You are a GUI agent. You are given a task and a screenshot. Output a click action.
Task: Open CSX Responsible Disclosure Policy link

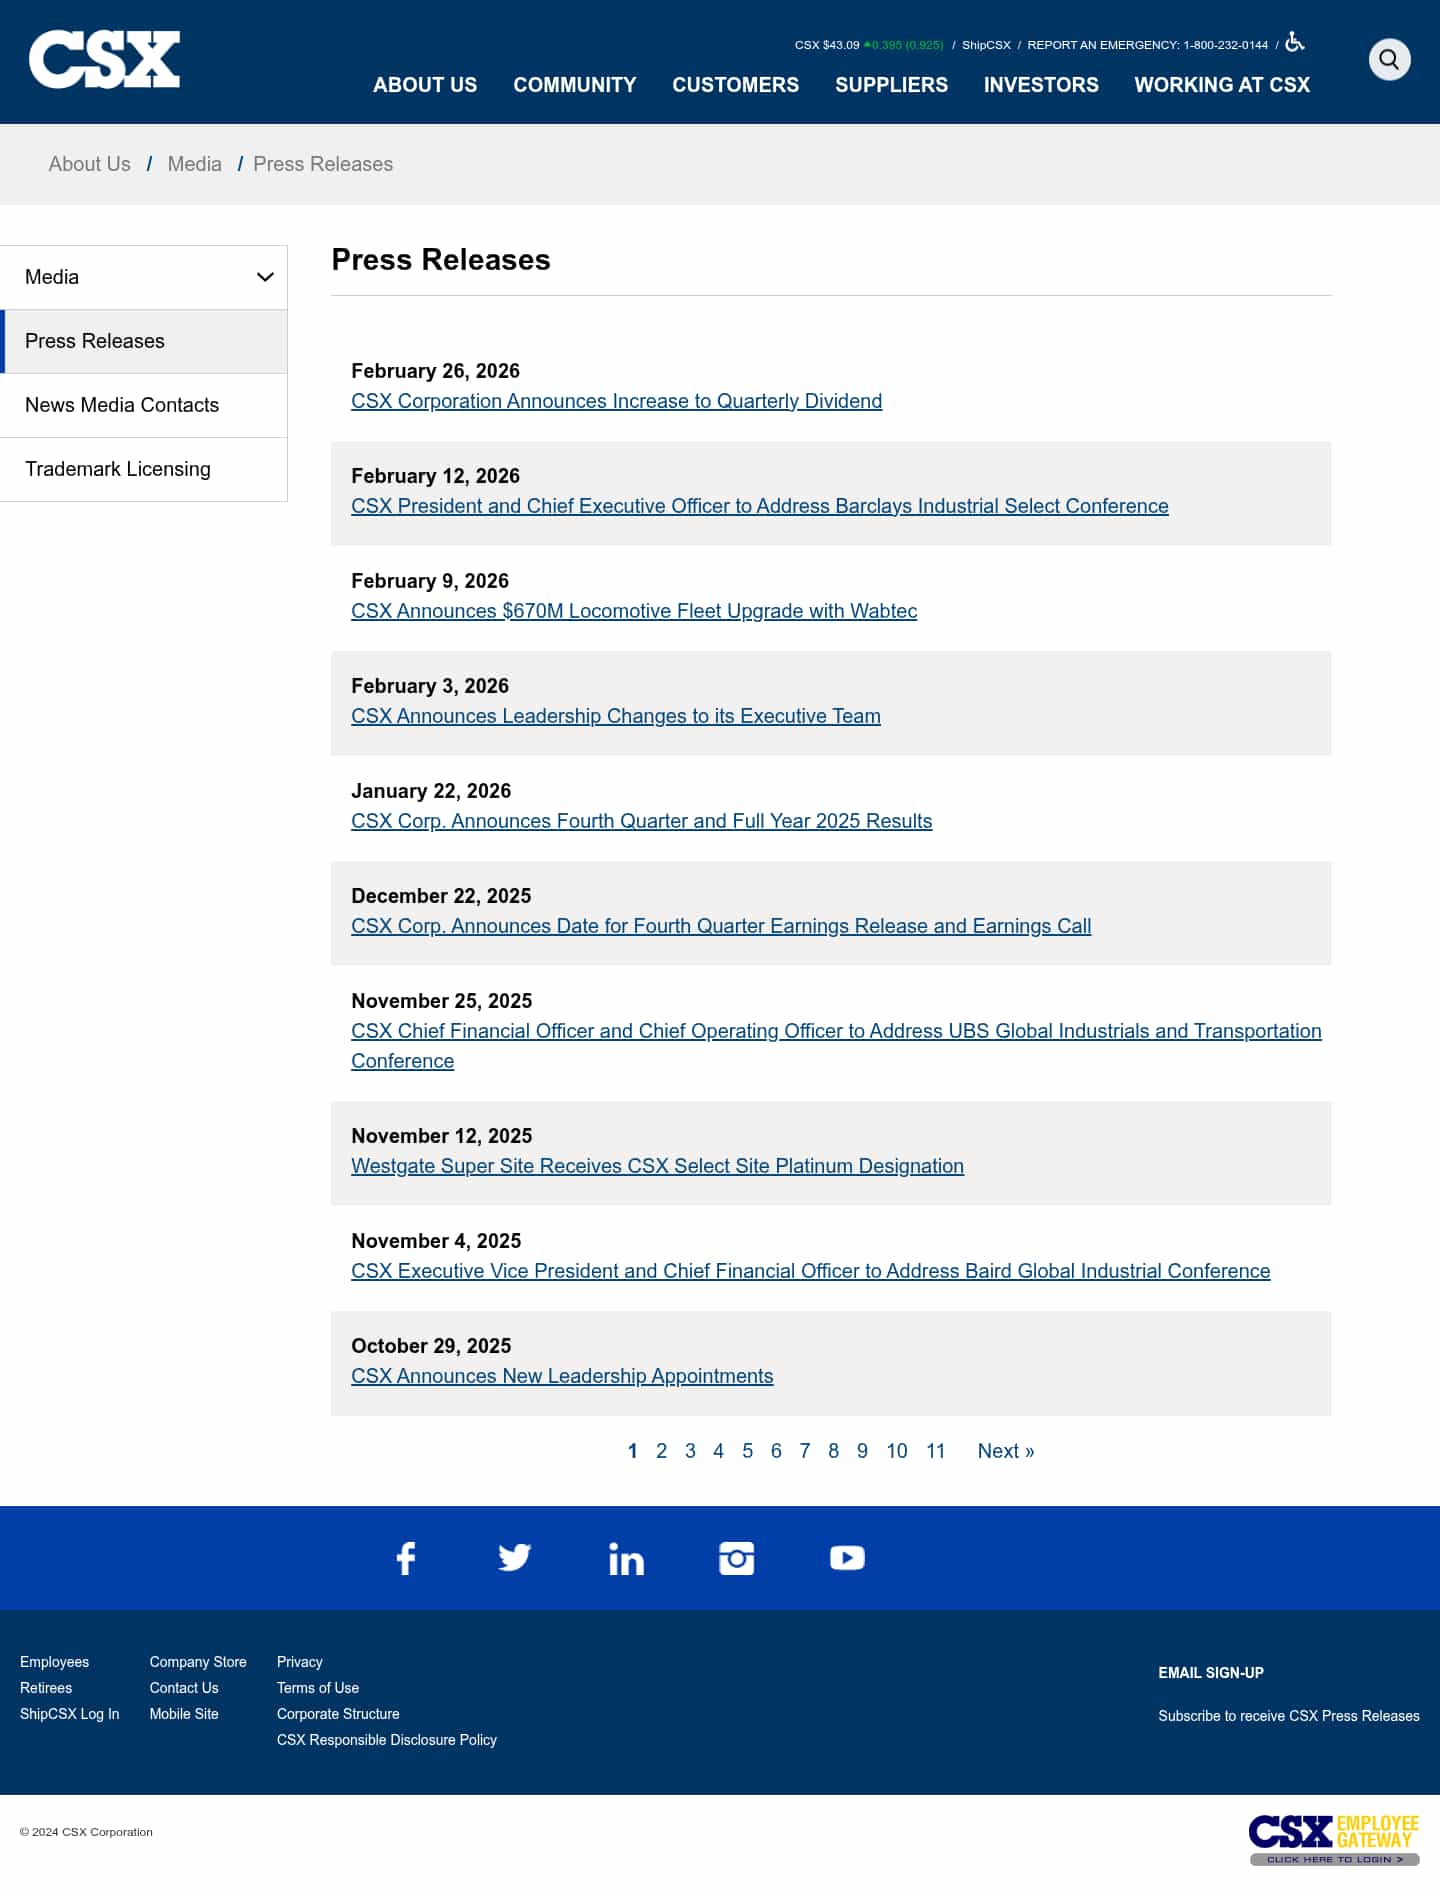pos(387,1740)
